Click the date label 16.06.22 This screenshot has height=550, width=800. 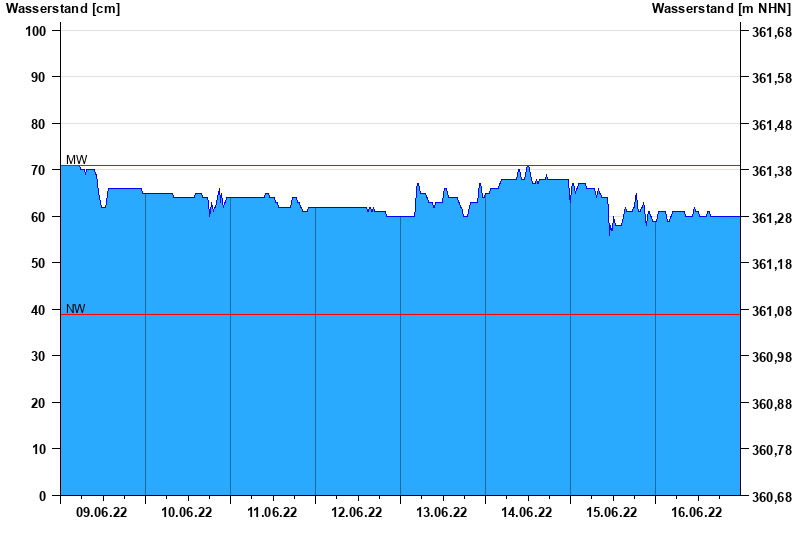[696, 512]
